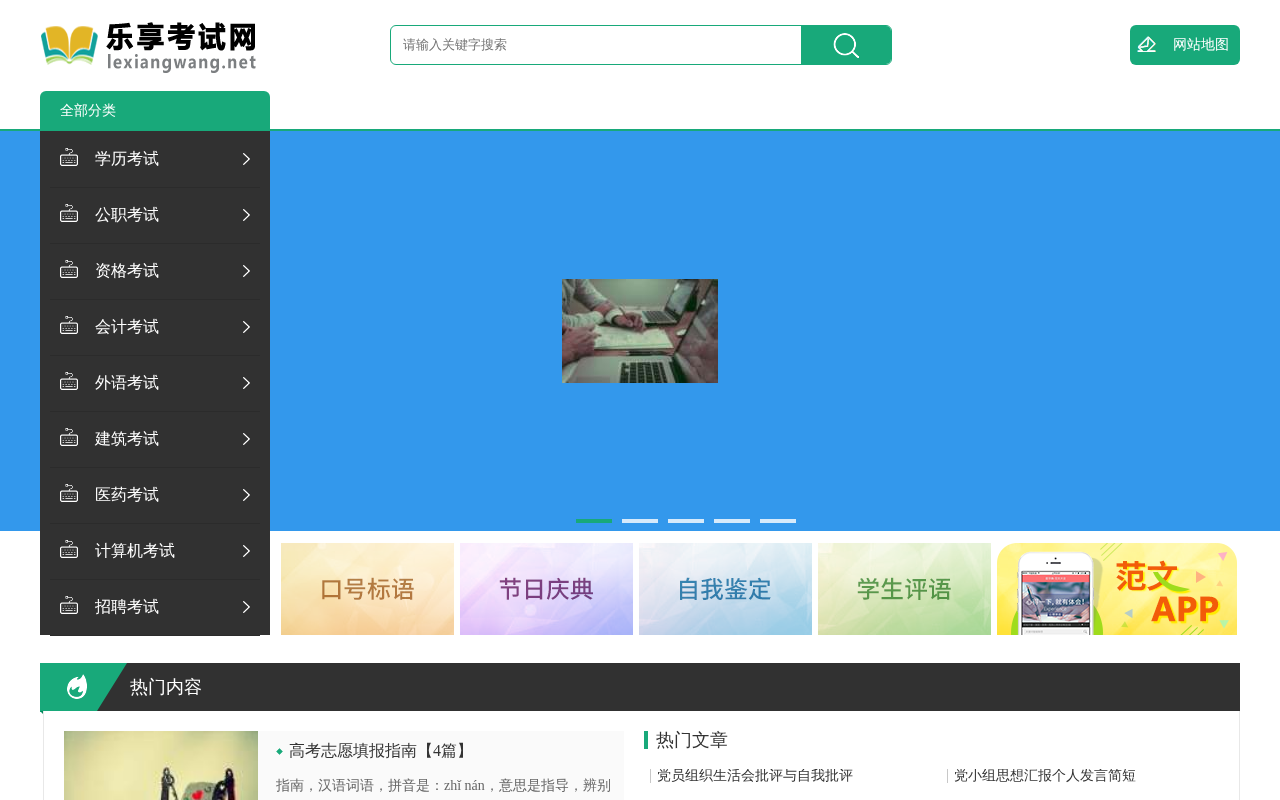Click the 口号标语 banner tile
Screen dimensions: 1280x800
pos(367,589)
